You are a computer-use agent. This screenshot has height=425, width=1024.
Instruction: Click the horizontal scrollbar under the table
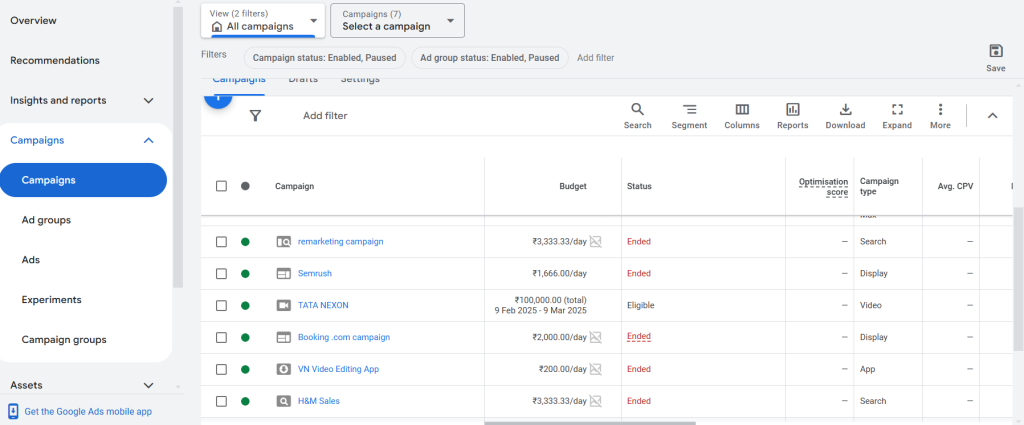590,423
